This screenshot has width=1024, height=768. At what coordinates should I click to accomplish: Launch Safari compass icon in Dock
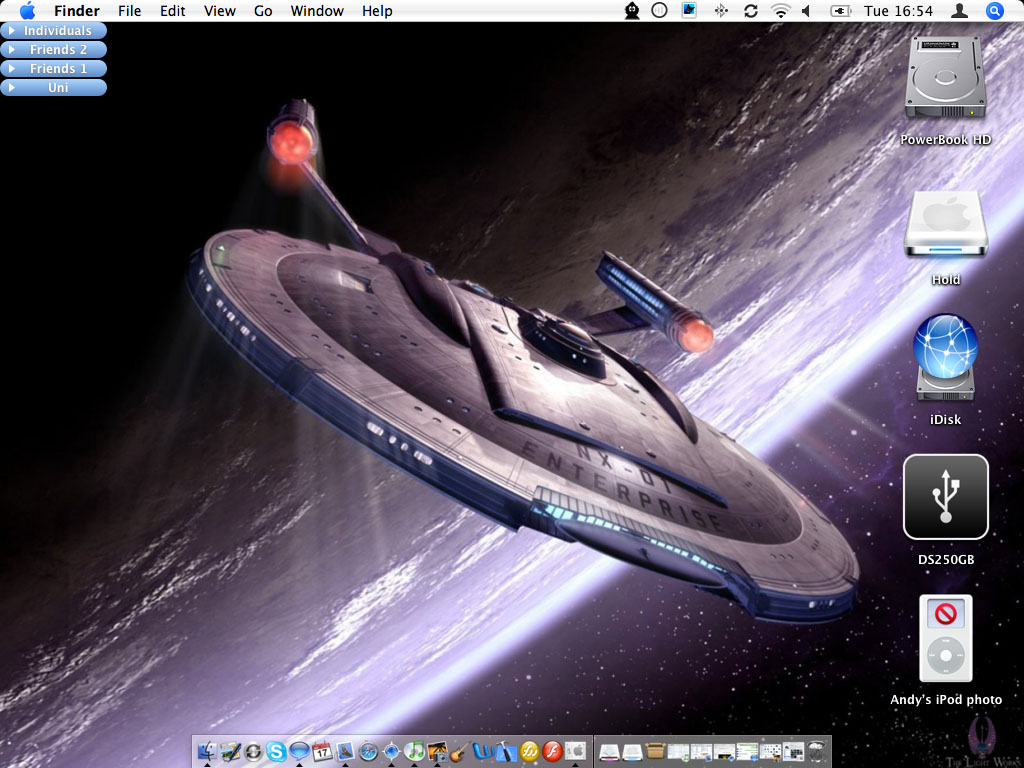point(368,752)
